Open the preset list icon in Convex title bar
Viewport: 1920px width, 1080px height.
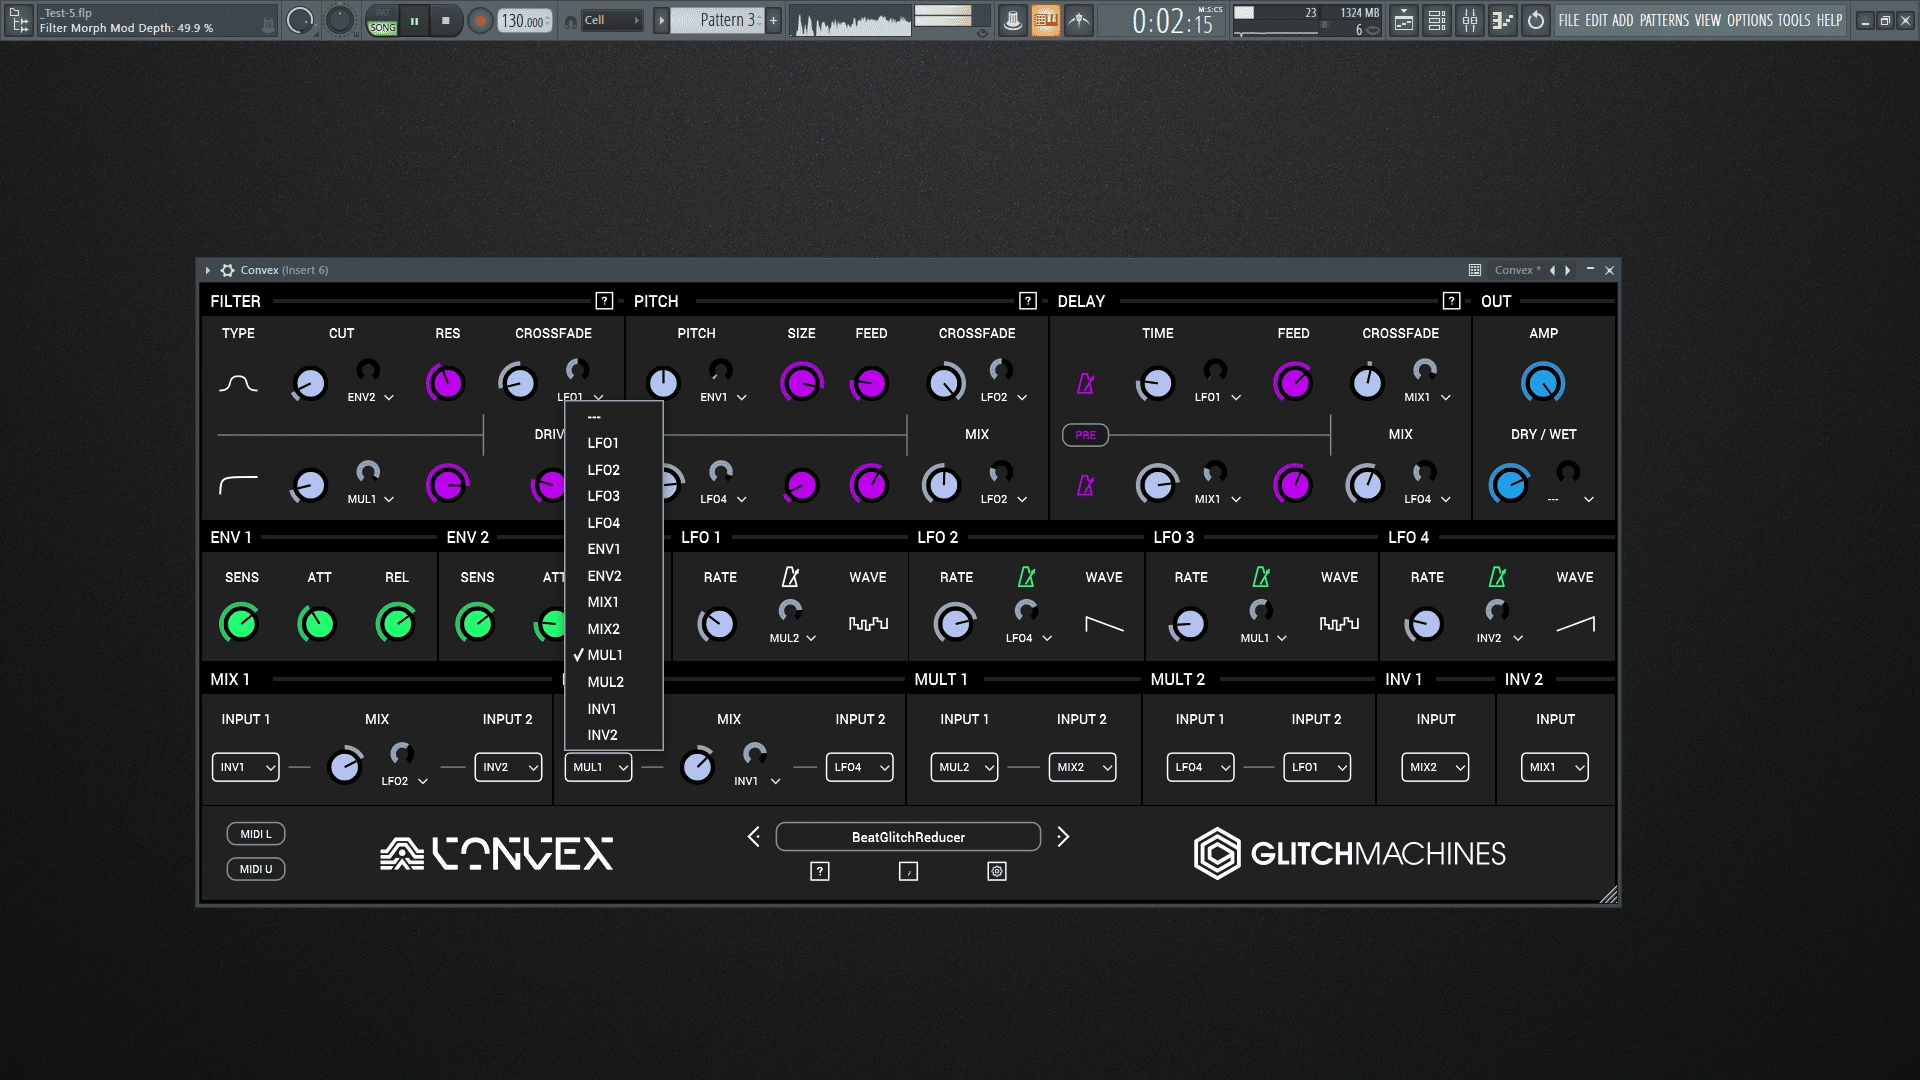(1475, 270)
